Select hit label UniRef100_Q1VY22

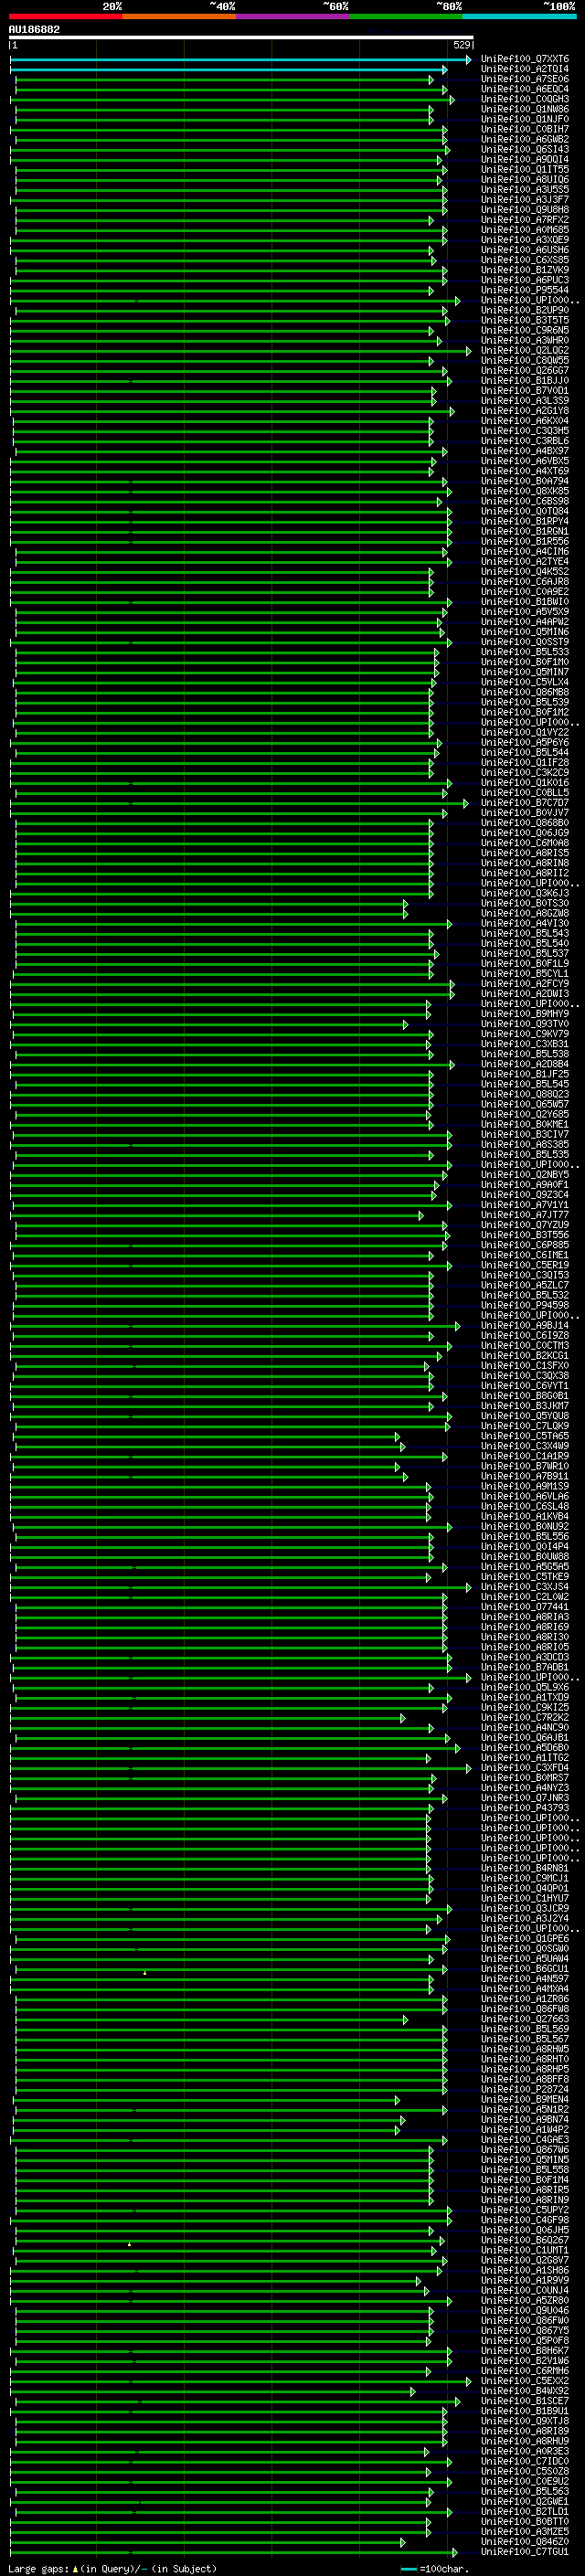[x=525, y=732]
